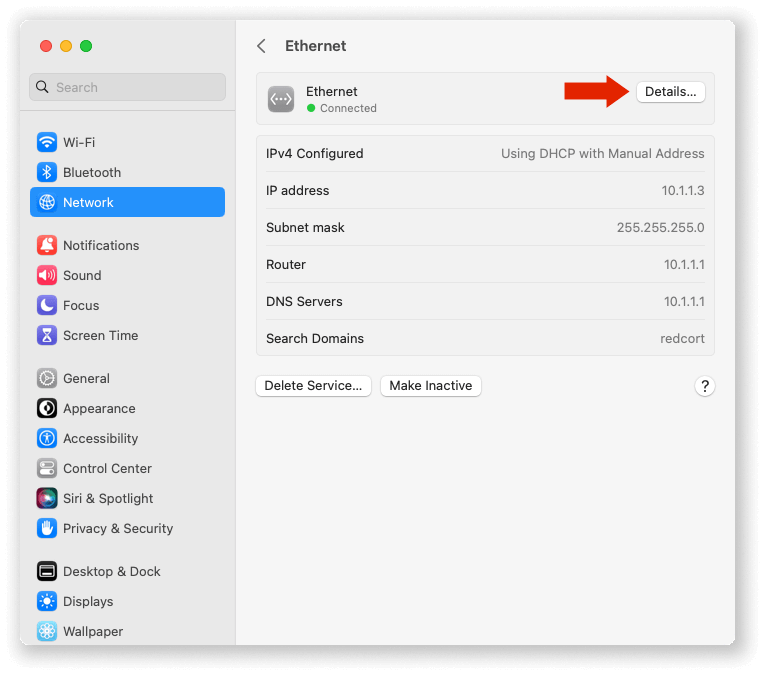765x675 pixels.
Task: Select Bluetooth in the sidebar
Action: [x=127, y=172]
